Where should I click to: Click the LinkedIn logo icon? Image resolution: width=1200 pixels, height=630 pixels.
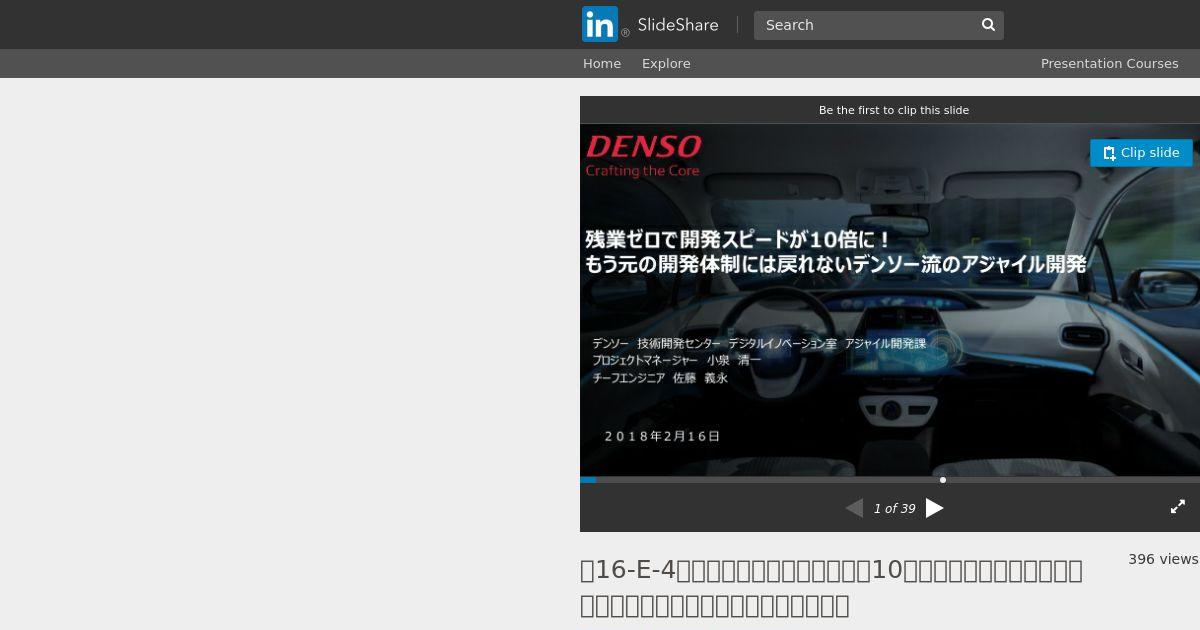(x=600, y=25)
